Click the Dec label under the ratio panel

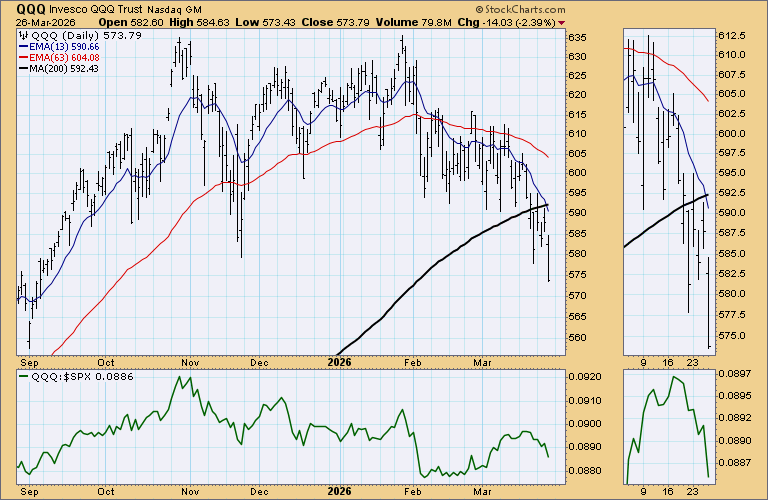click(259, 491)
